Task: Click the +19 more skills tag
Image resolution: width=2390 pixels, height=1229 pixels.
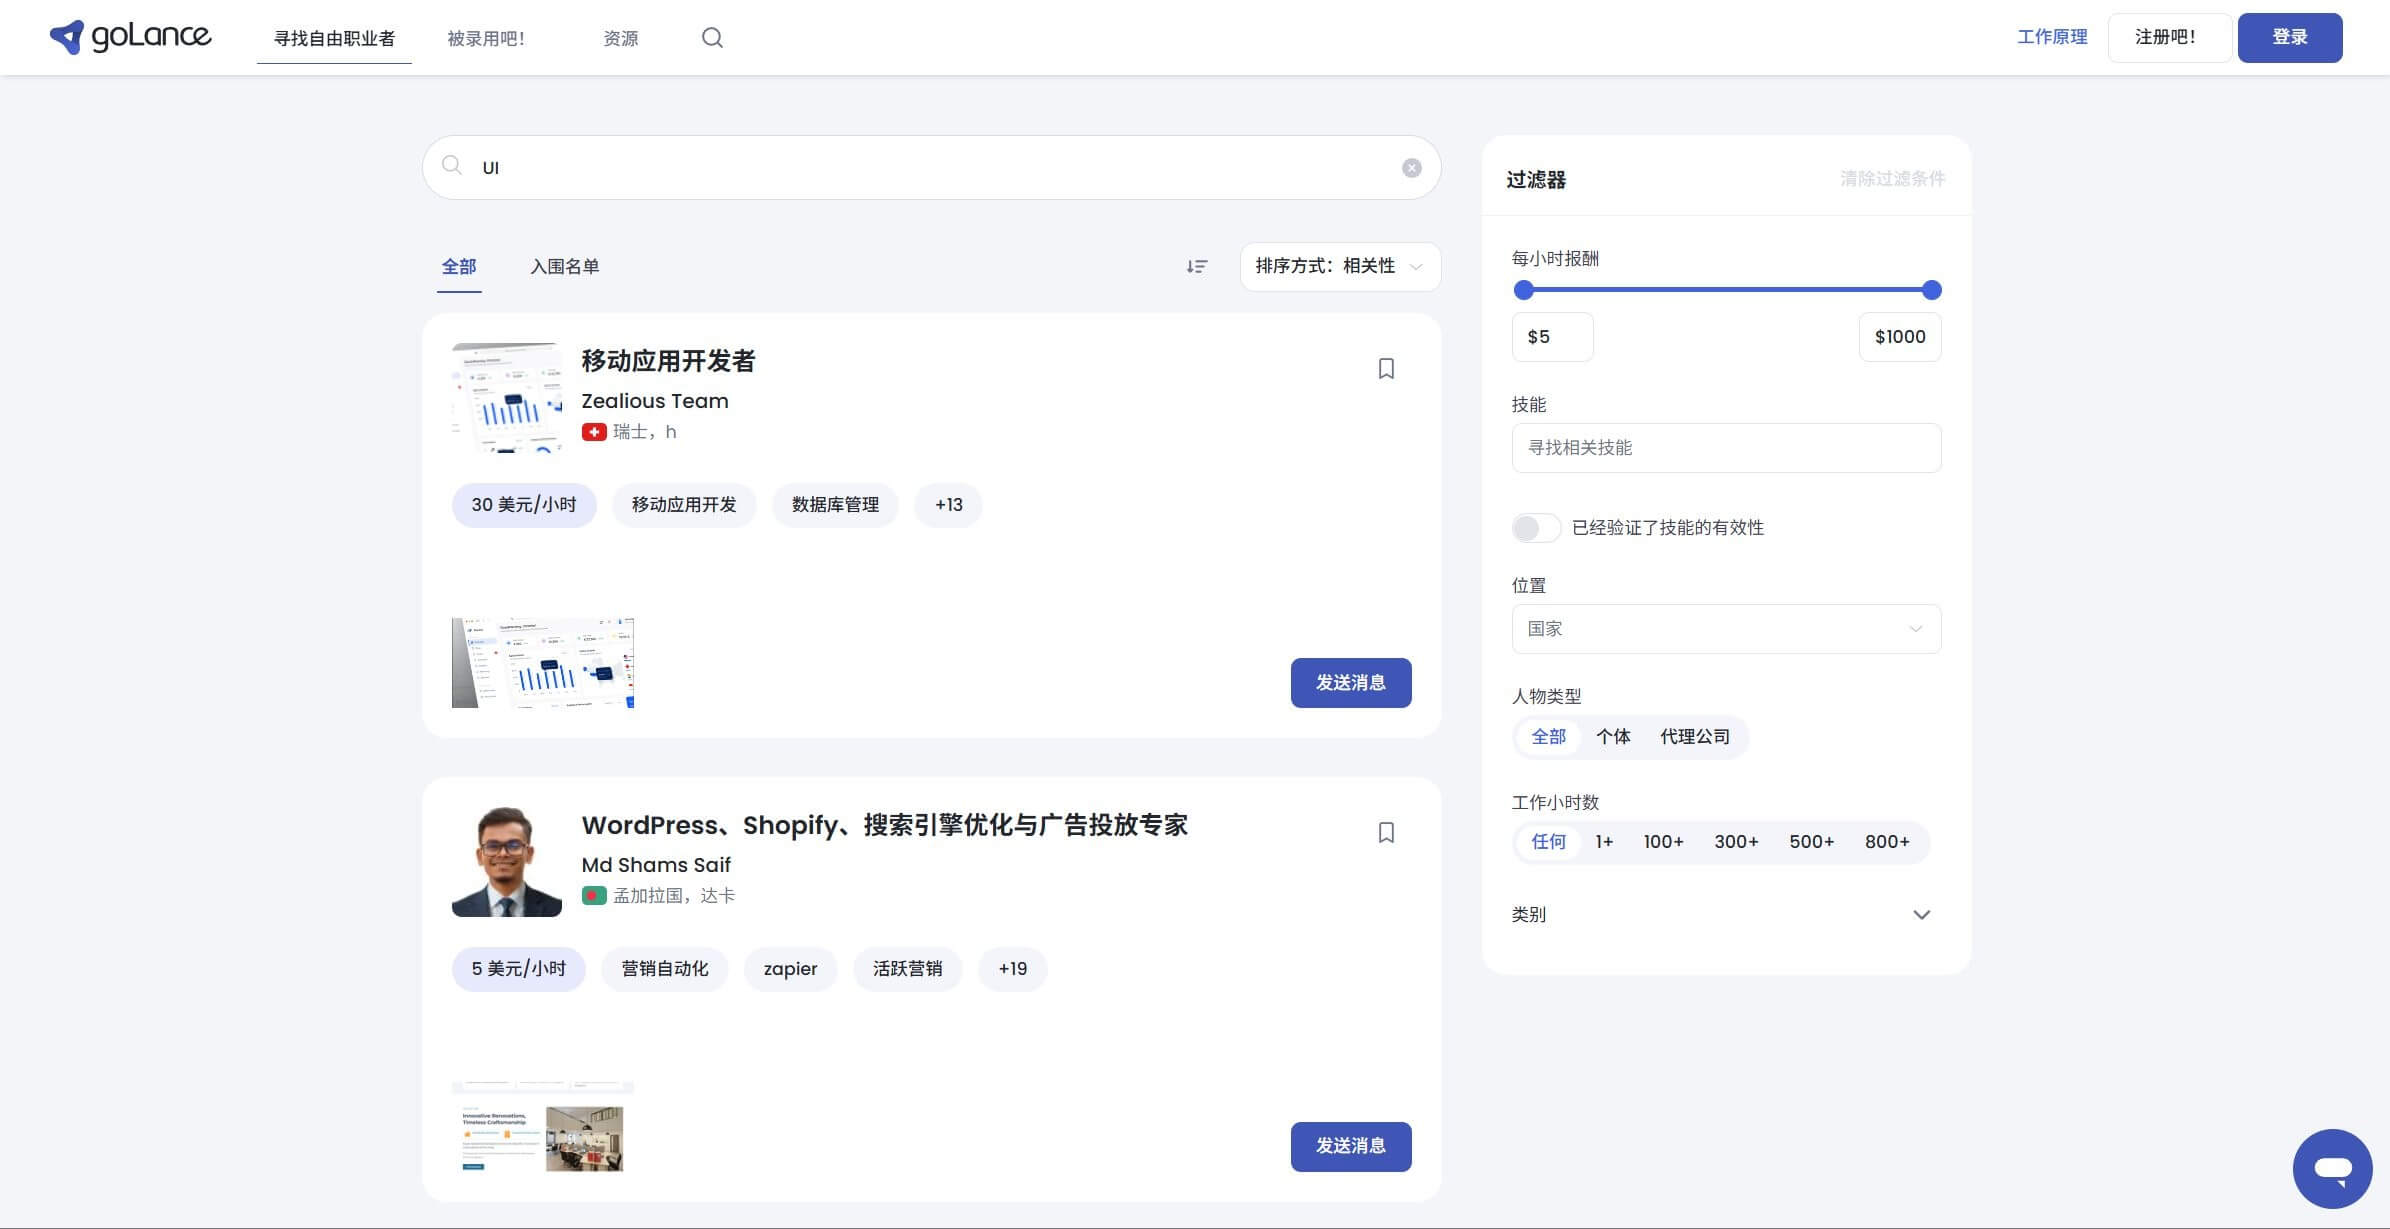Action: point(1012,969)
